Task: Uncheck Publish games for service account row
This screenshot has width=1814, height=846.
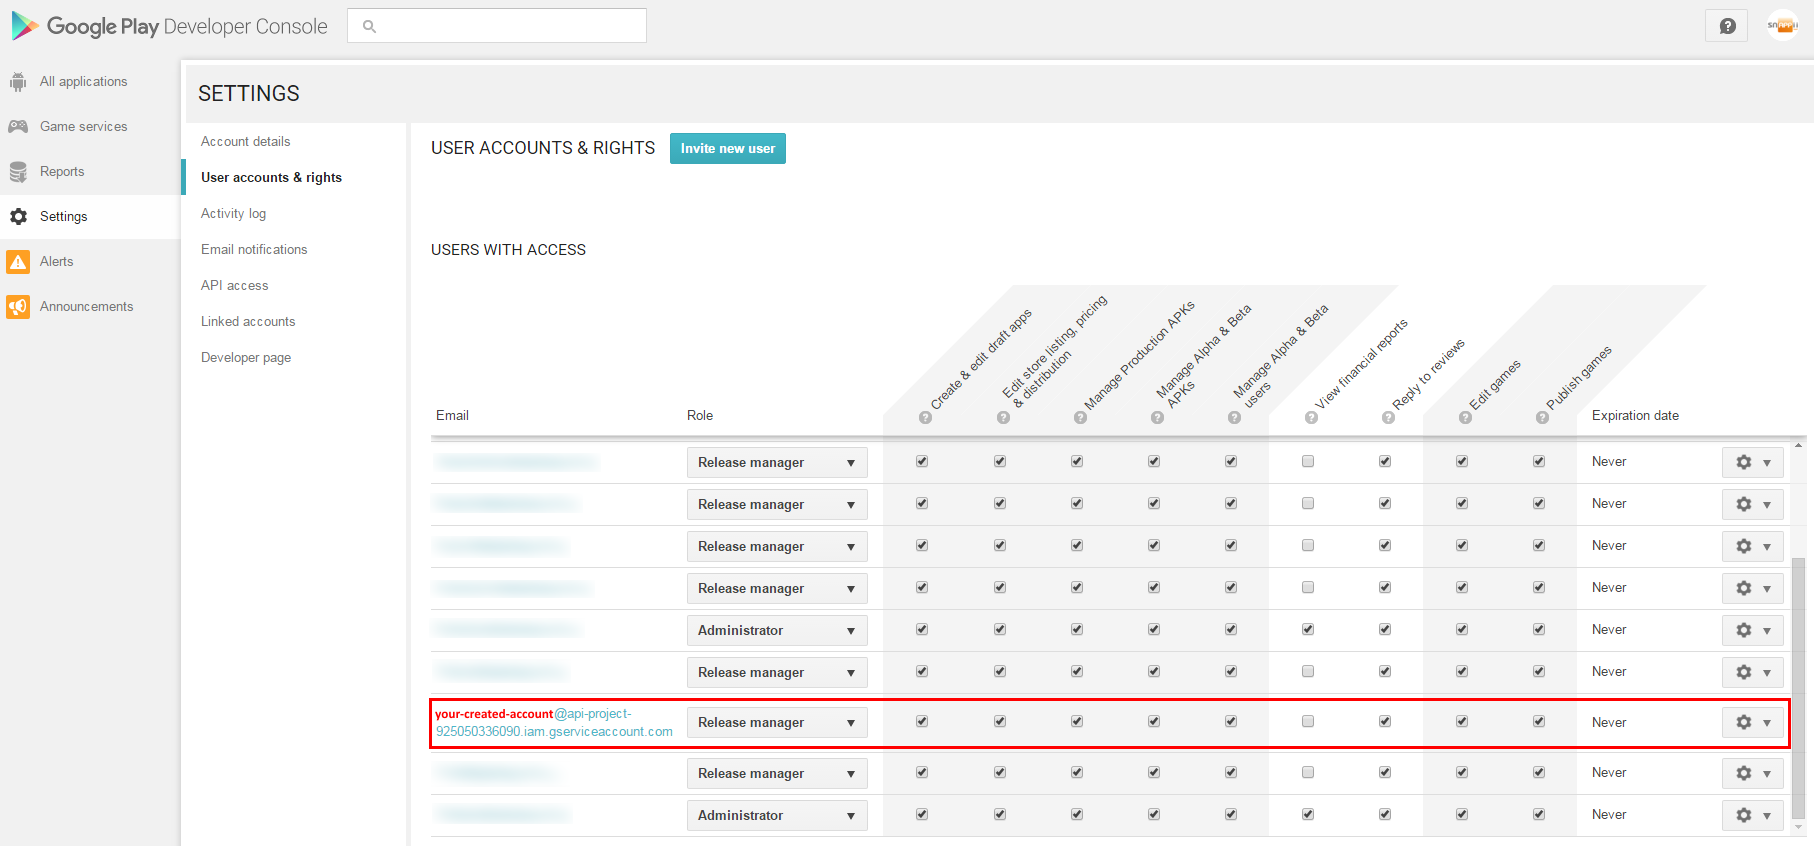Action: coord(1539,721)
